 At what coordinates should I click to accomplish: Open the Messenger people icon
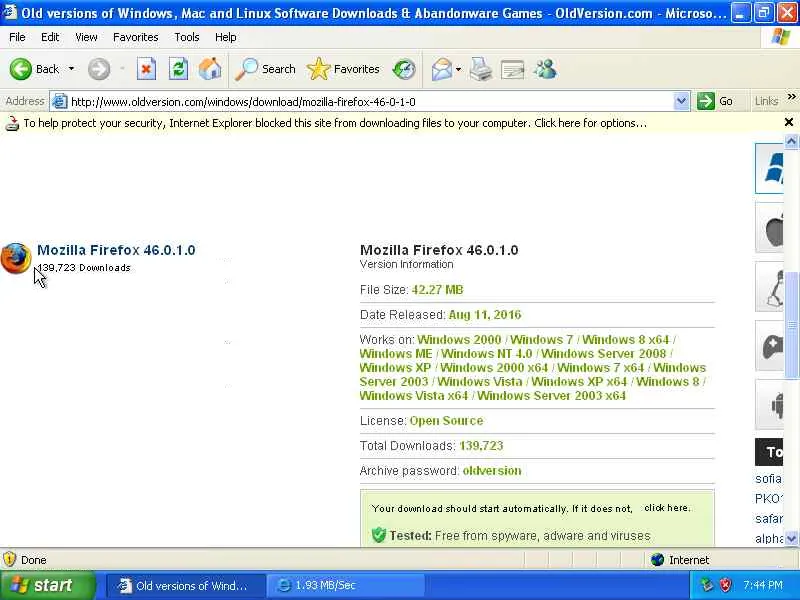point(545,69)
